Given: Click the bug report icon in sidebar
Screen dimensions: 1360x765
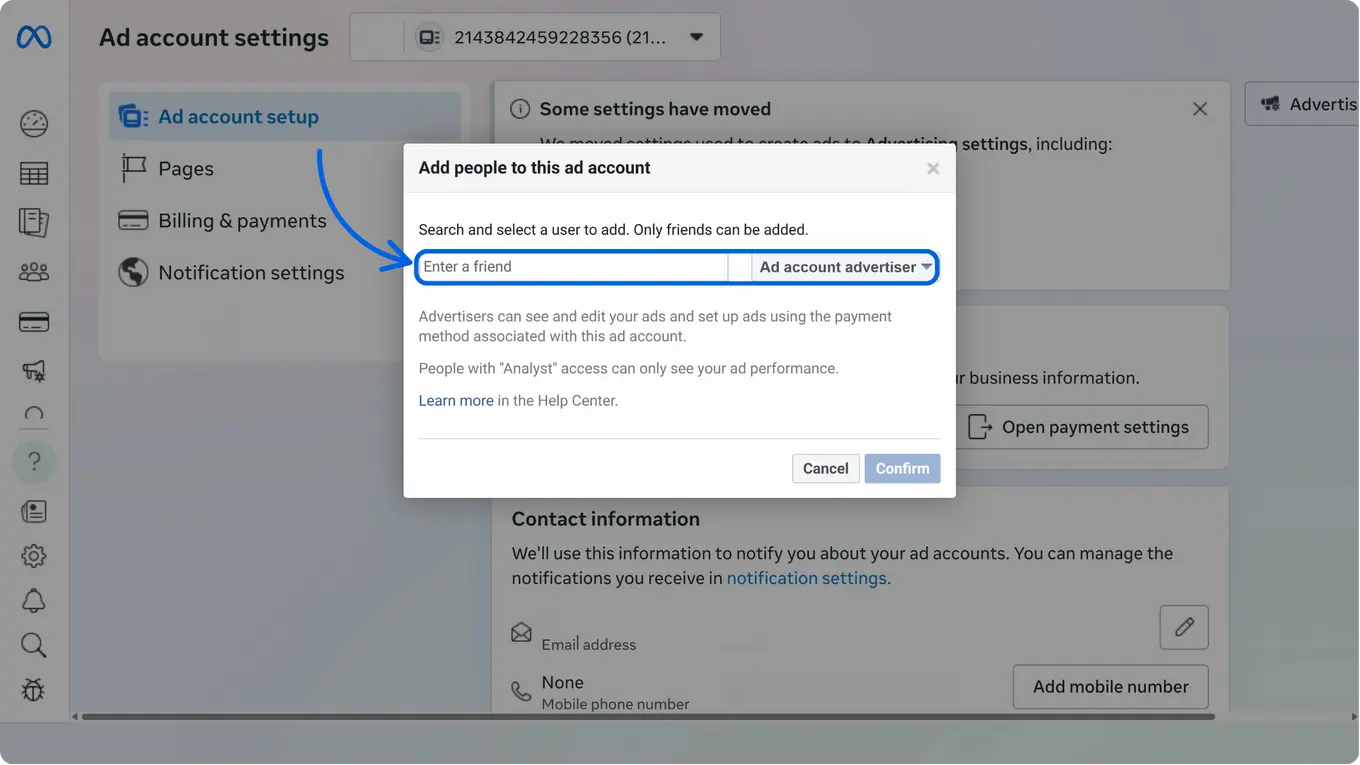Looking at the screenshot, I should tap(33, 690).
